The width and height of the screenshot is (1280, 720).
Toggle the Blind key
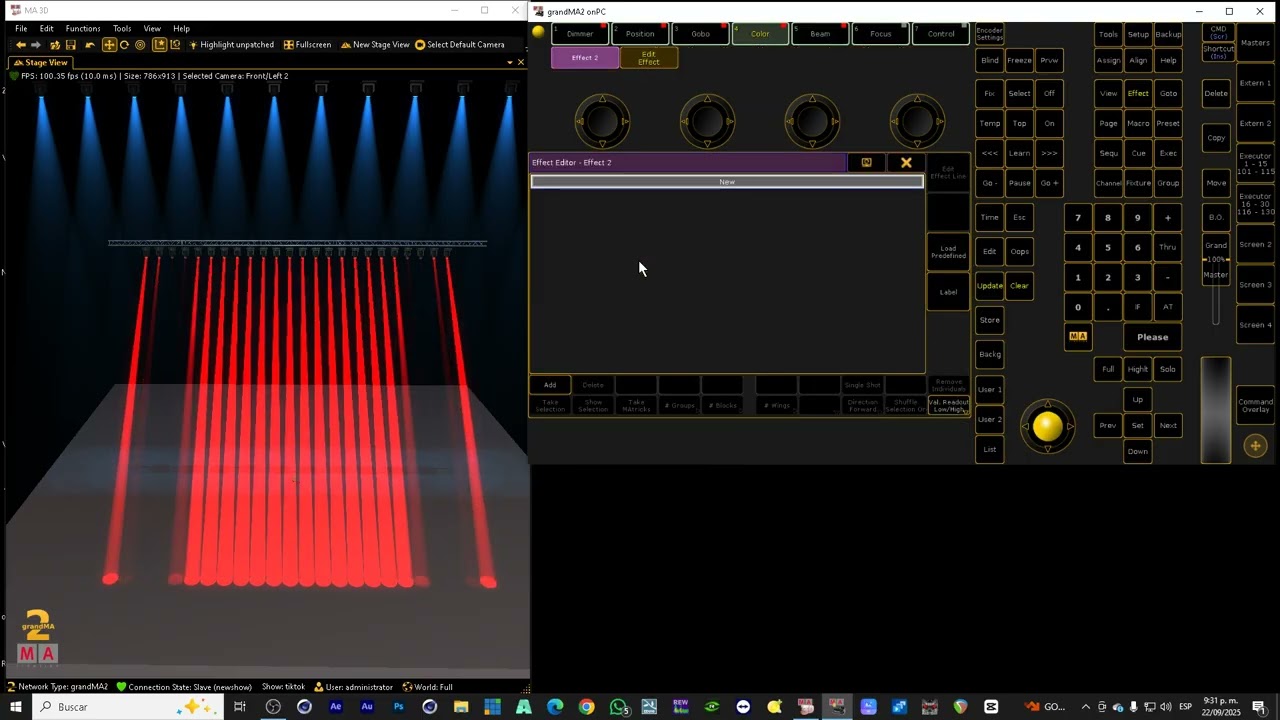990,60
